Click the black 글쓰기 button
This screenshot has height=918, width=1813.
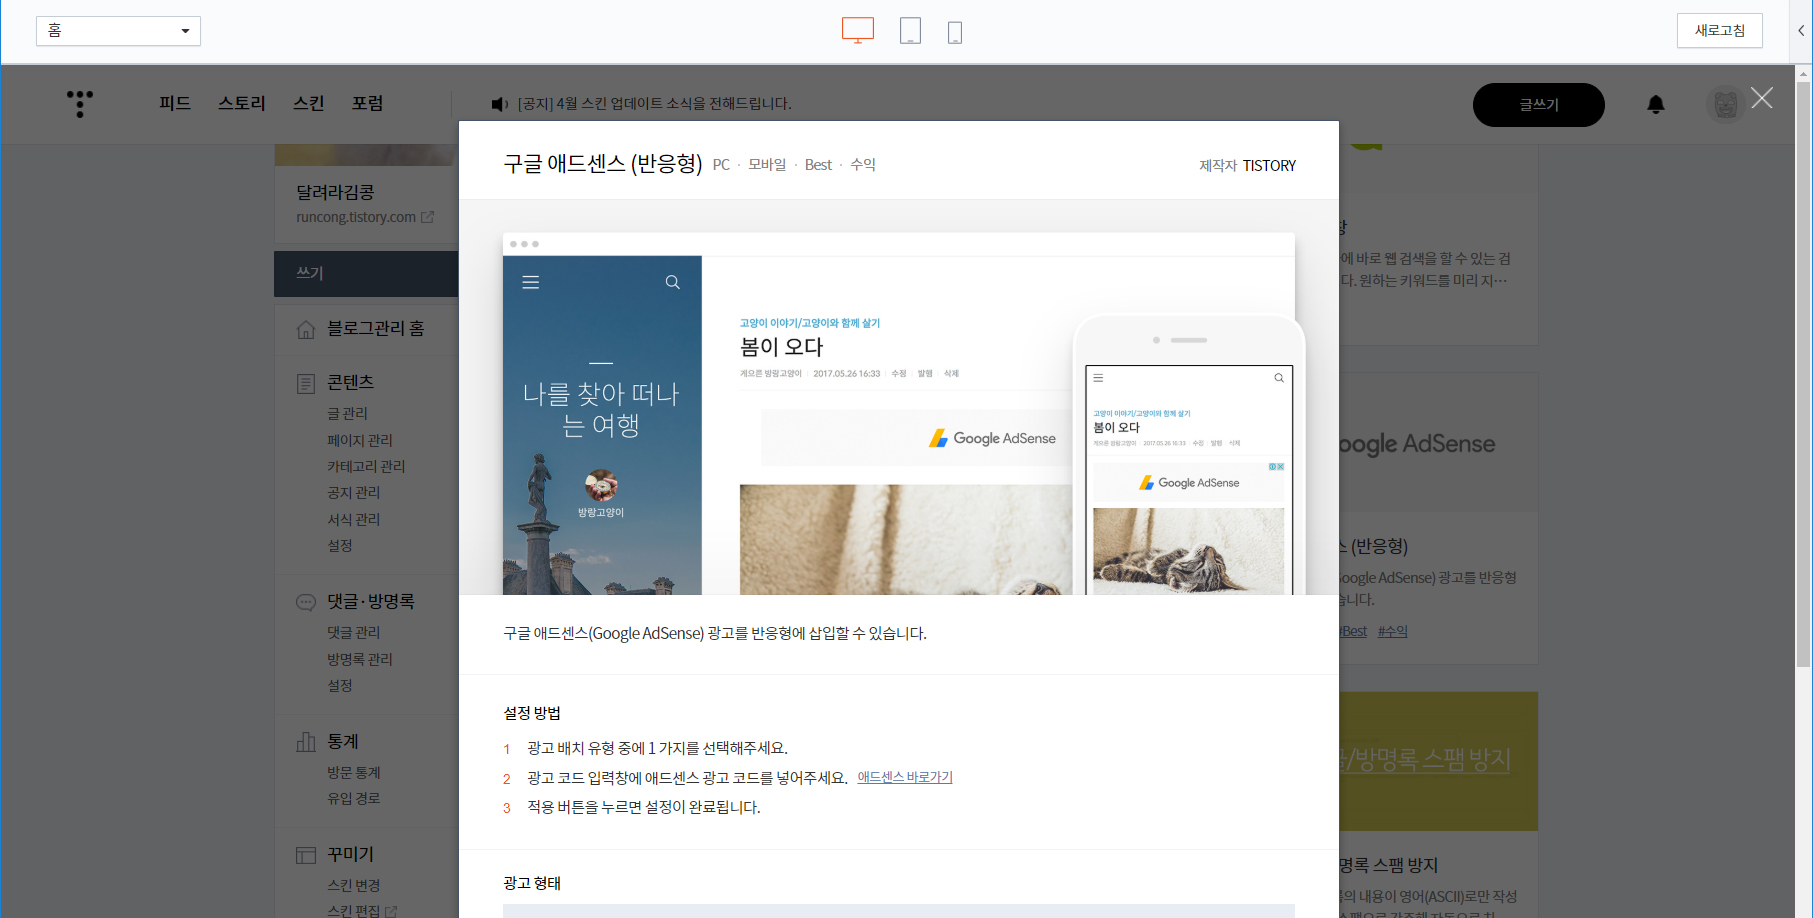click(1539, 105)
